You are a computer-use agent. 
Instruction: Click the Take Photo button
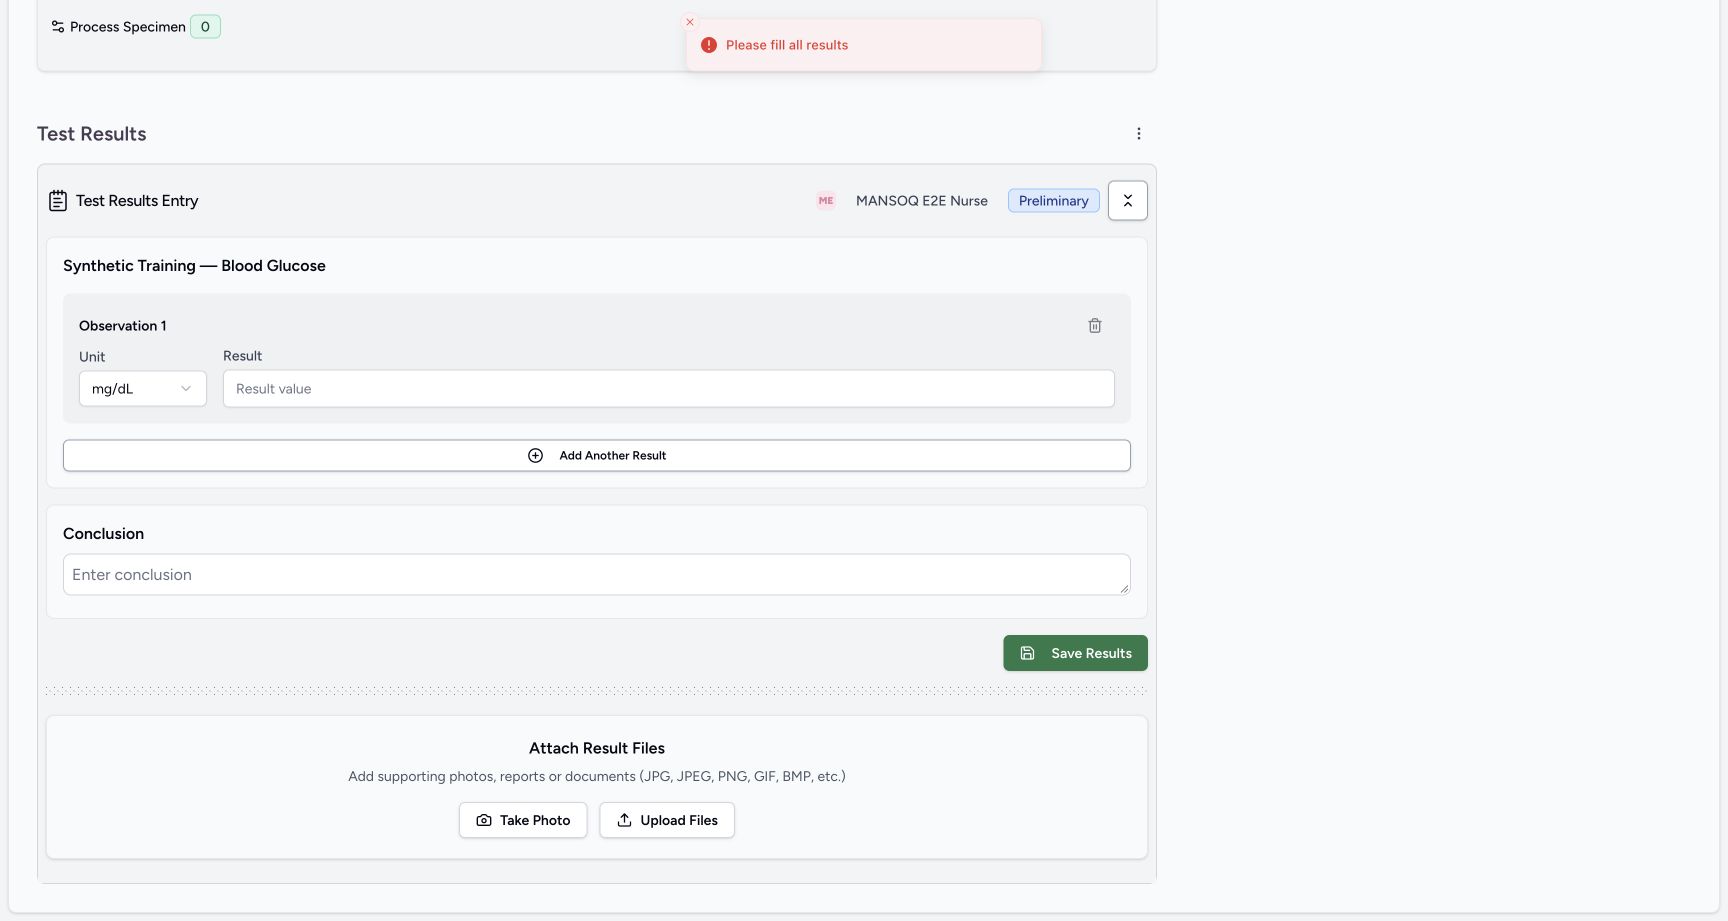pyautogui.click(x=523, y=820)
